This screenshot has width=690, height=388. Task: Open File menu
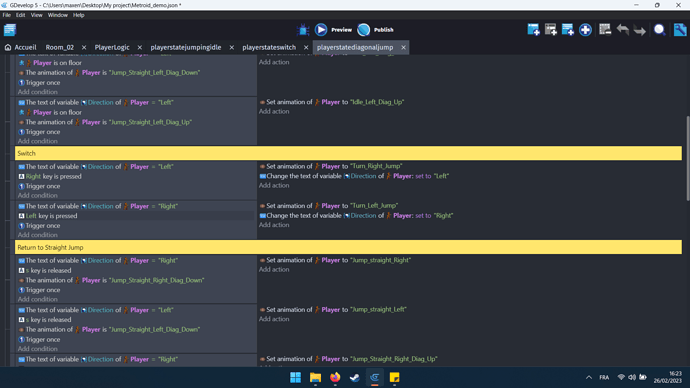[7, 15]
